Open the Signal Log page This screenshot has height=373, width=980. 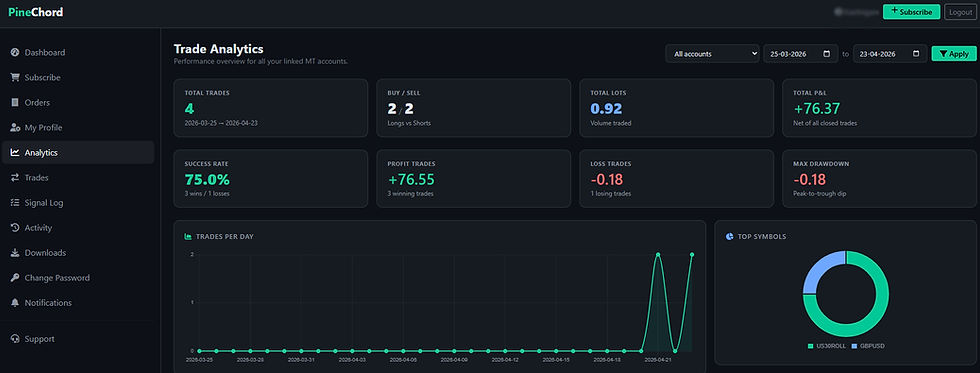coord(78,202)
